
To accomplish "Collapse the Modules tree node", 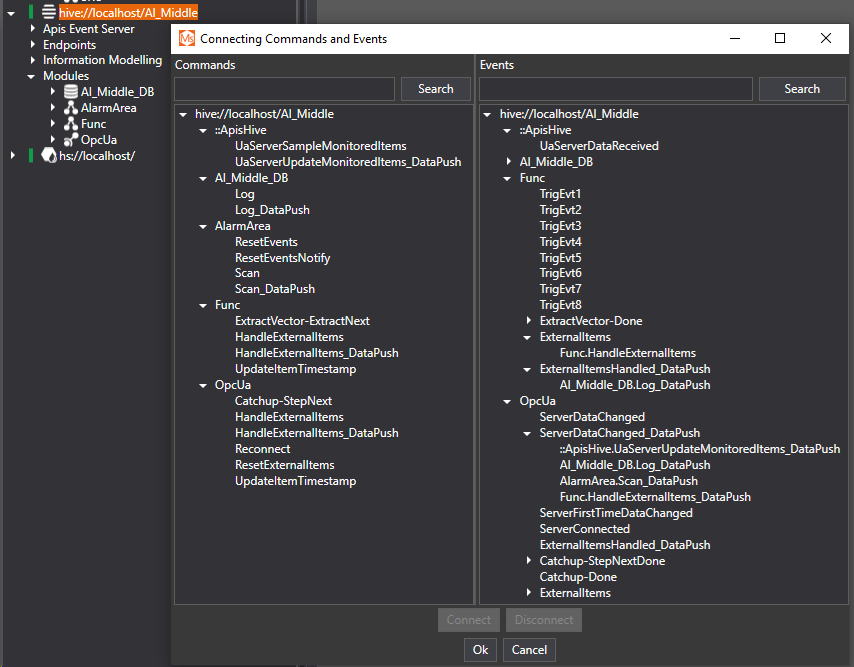I will (32, 76).
